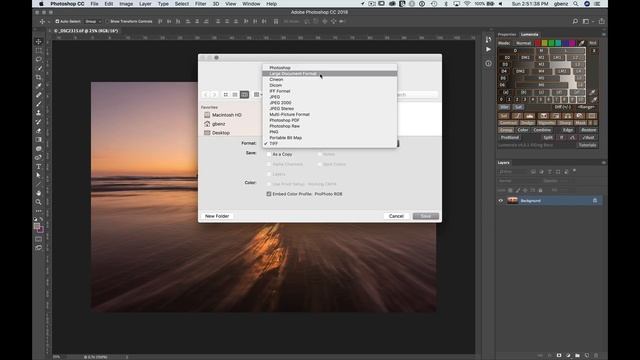Image resolution: width=640 pixels, height=360 pixels.
Task: Toggle Embed Color Profile ProPhoto RGB checkbox
Action: click(x=269, y=194)
